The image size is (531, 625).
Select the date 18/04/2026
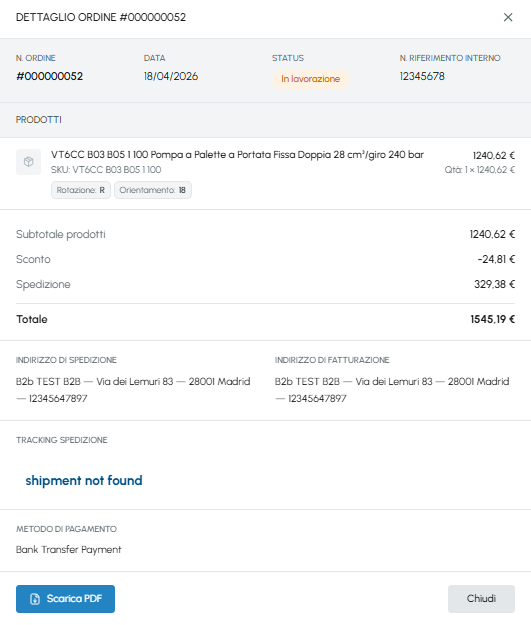tap(171, 76)
